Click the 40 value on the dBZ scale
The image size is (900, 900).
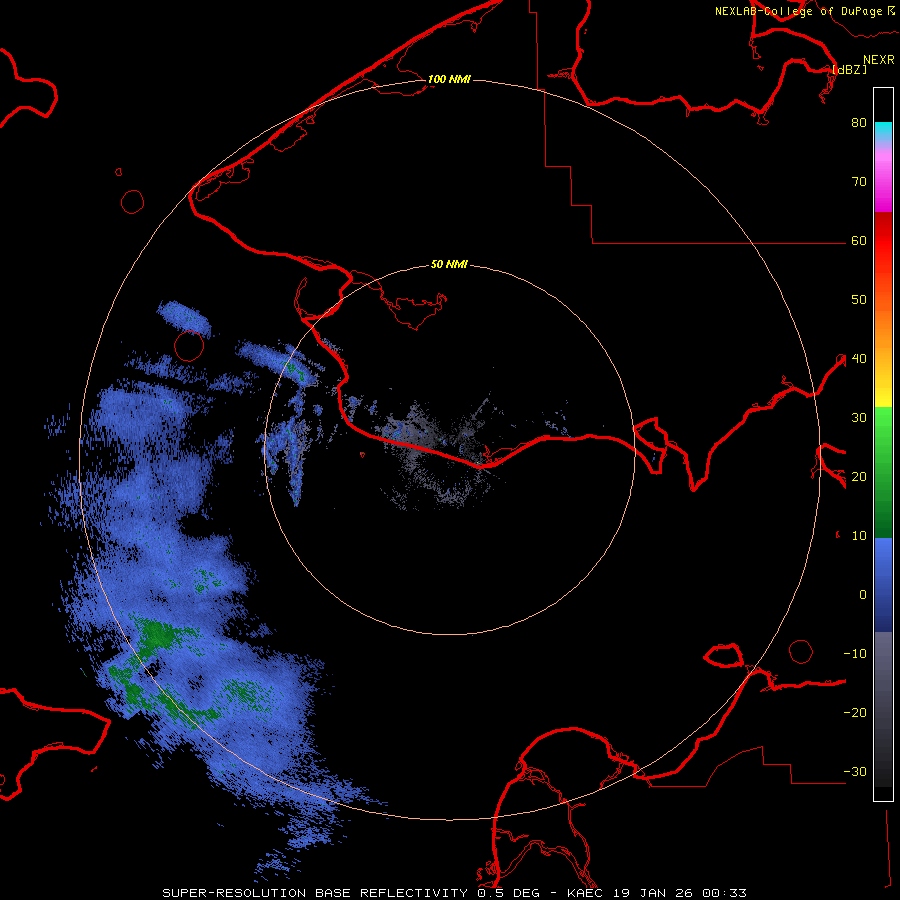click(859, 359)
